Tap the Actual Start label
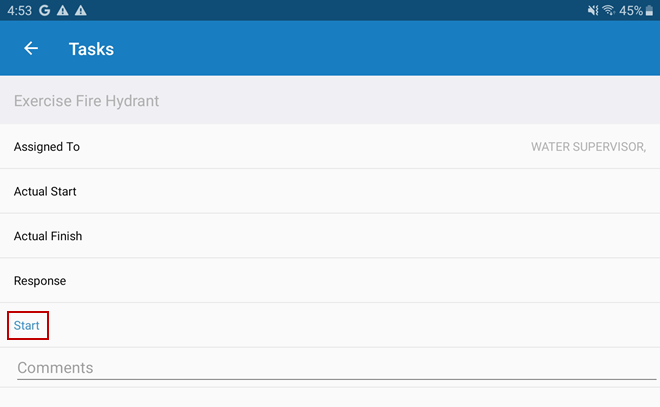Screen dimensions: 660x407 (x=45, y=191)
